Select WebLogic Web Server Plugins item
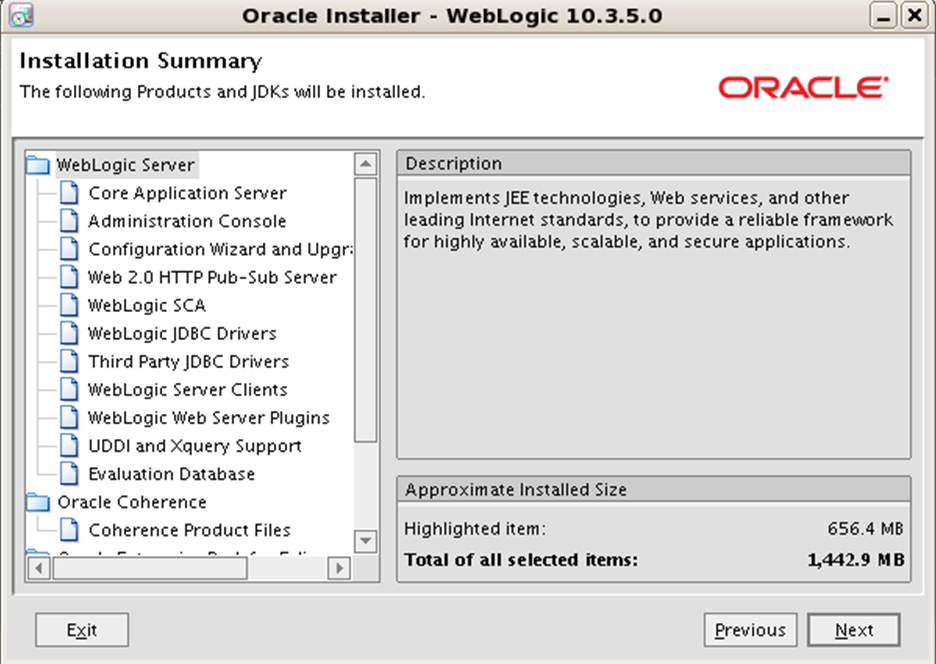 click(209, 417)
